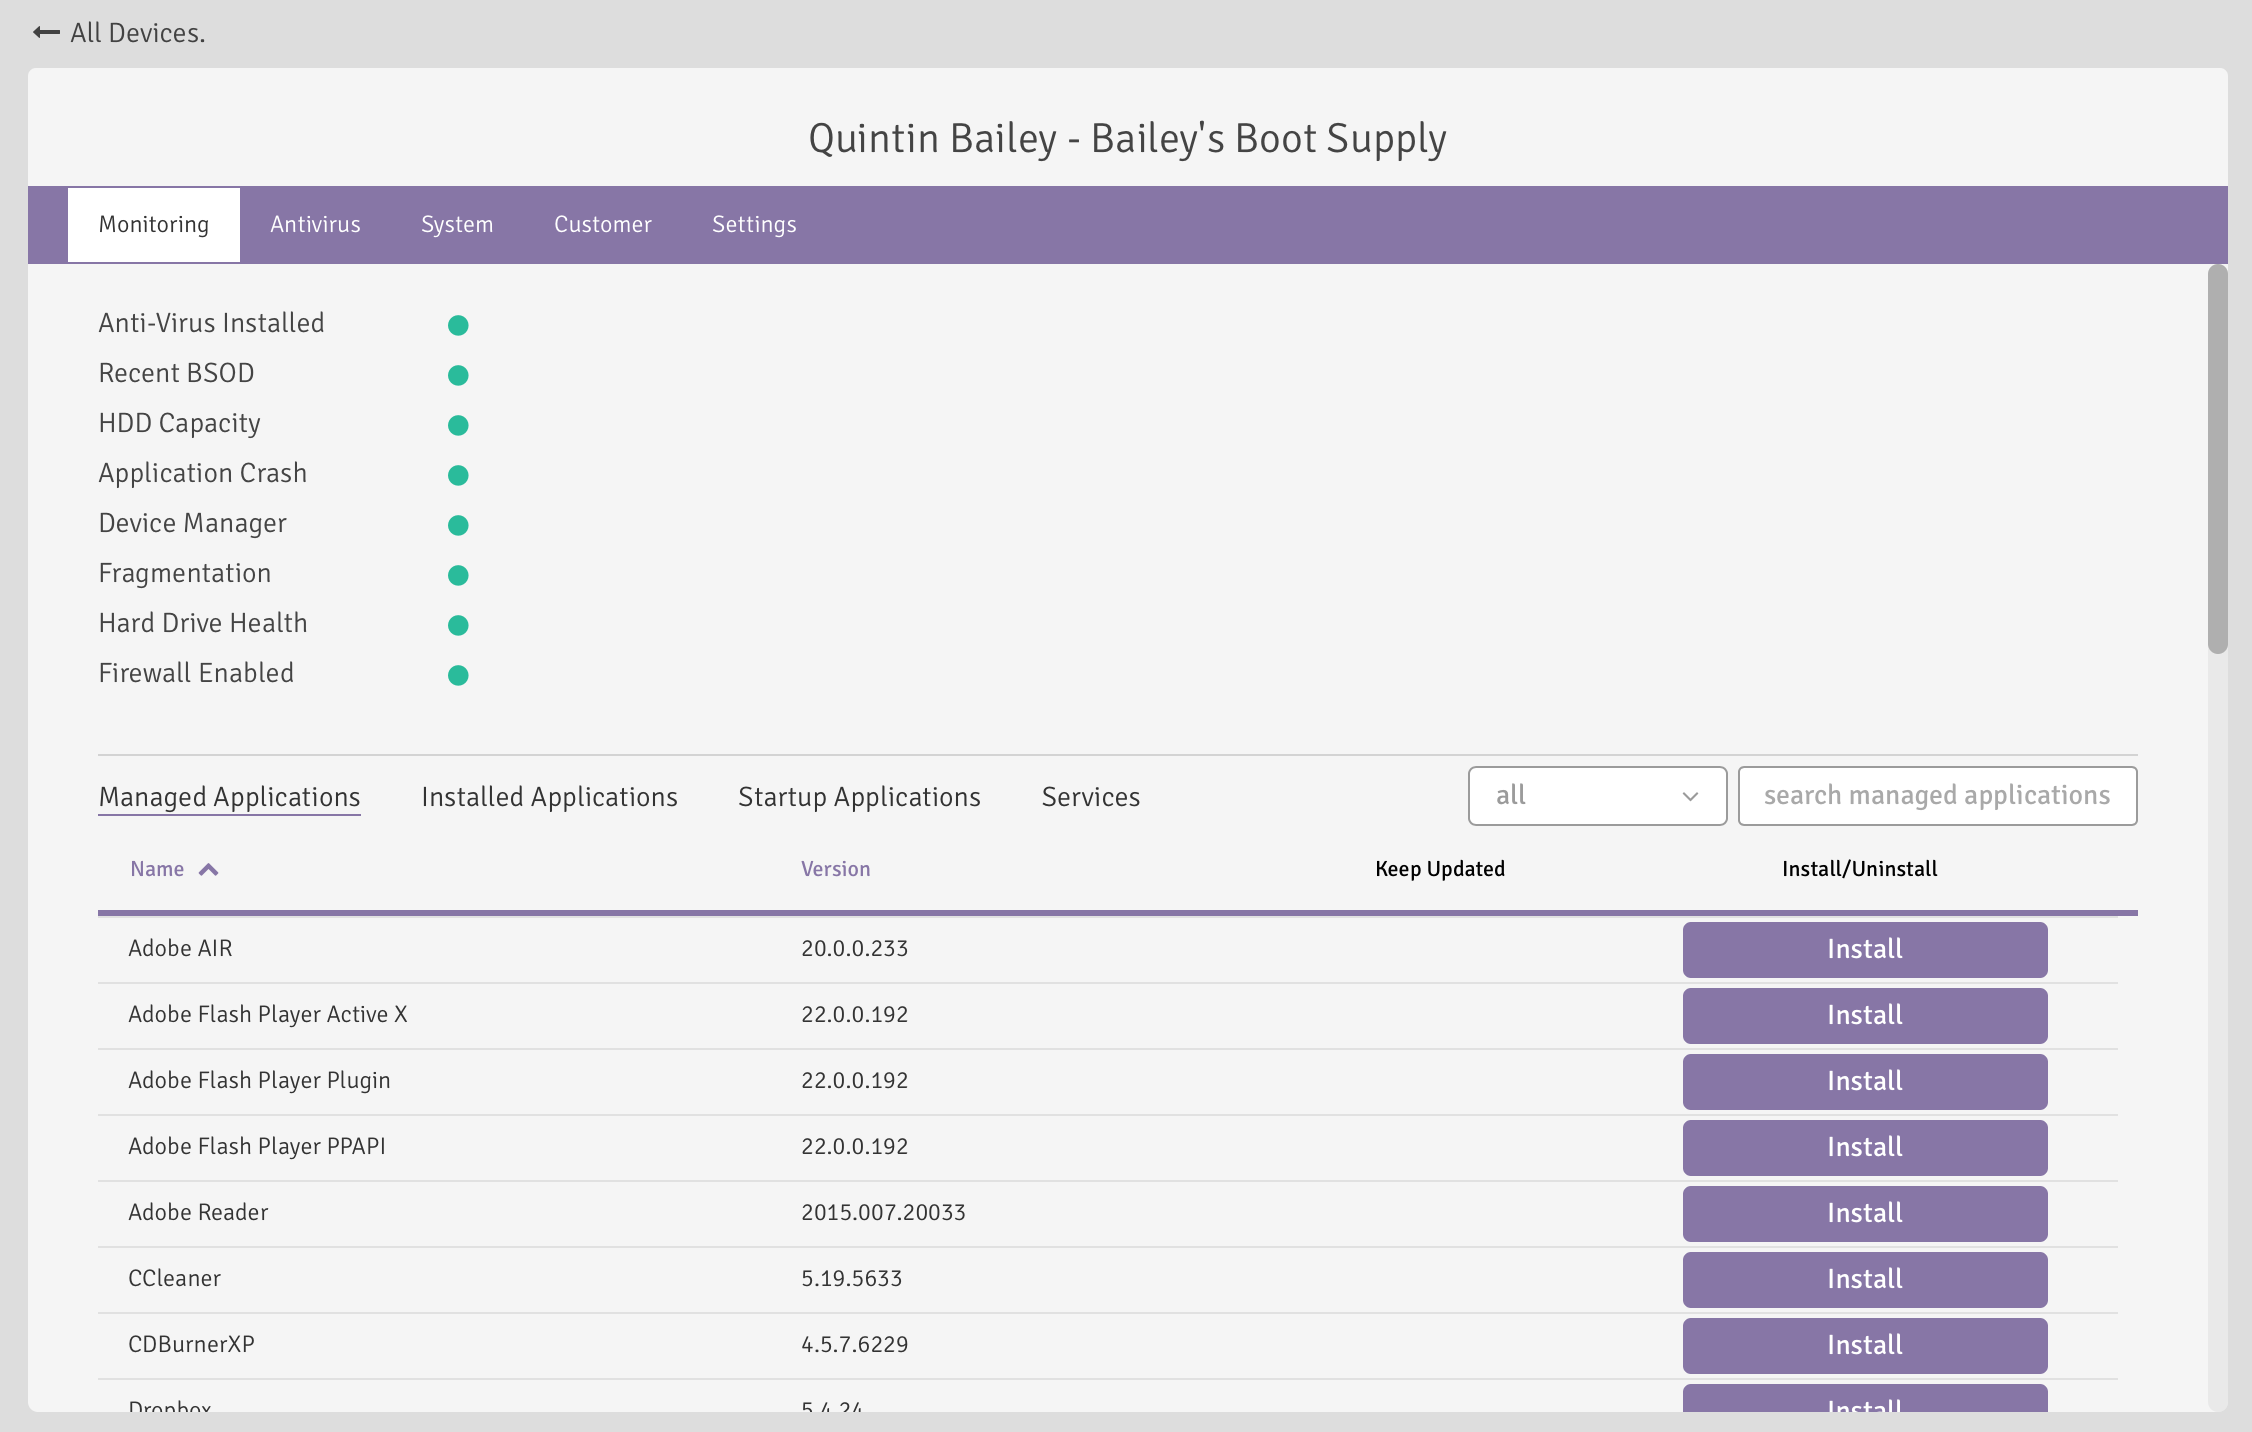Install CCleaner application
Screen dimensions: 2252x1432
pyautogui.click(x=1864, y=1279)
